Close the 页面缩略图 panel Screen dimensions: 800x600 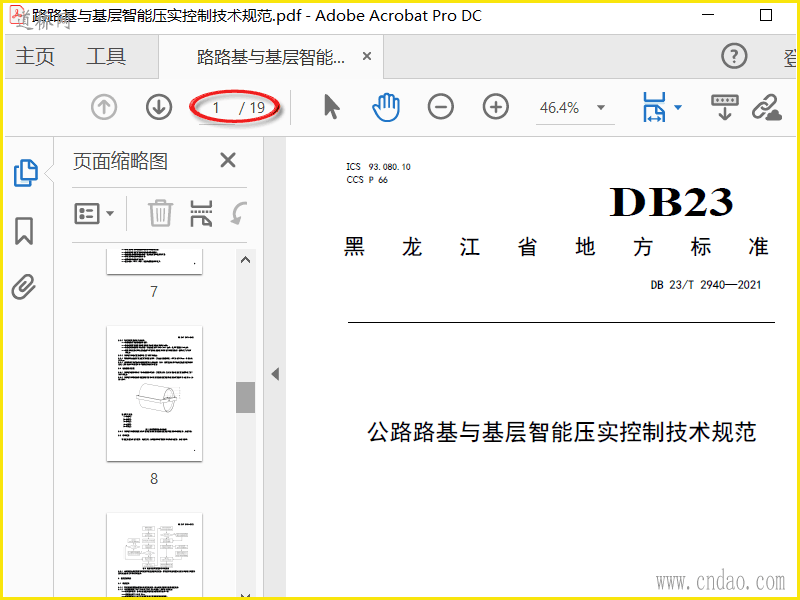tap(228, 160)
